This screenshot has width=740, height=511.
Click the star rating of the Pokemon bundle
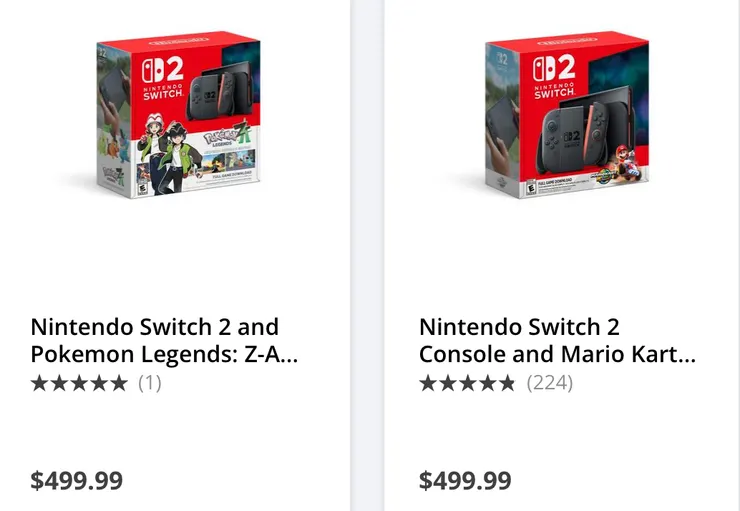tap(79, 382)
